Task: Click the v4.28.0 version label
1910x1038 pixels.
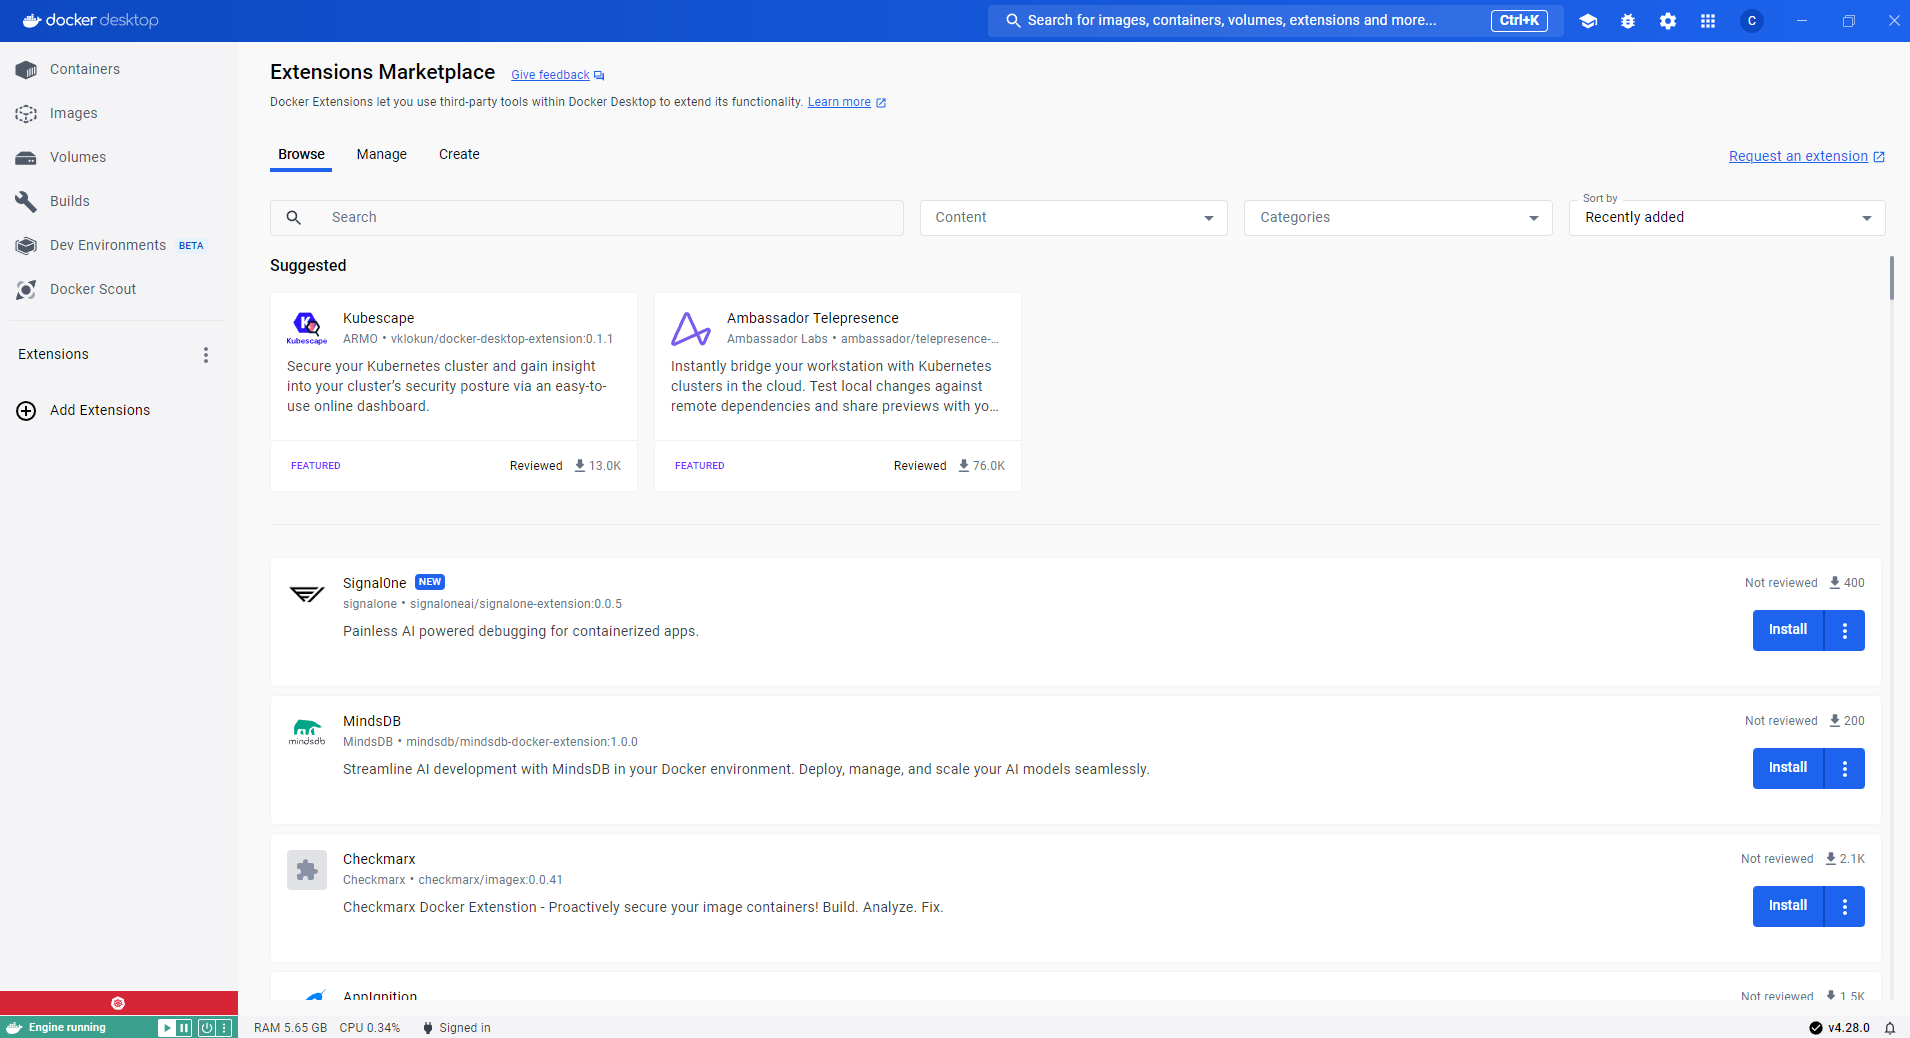Action: pyautogui.click(x=1849, y=1028)
